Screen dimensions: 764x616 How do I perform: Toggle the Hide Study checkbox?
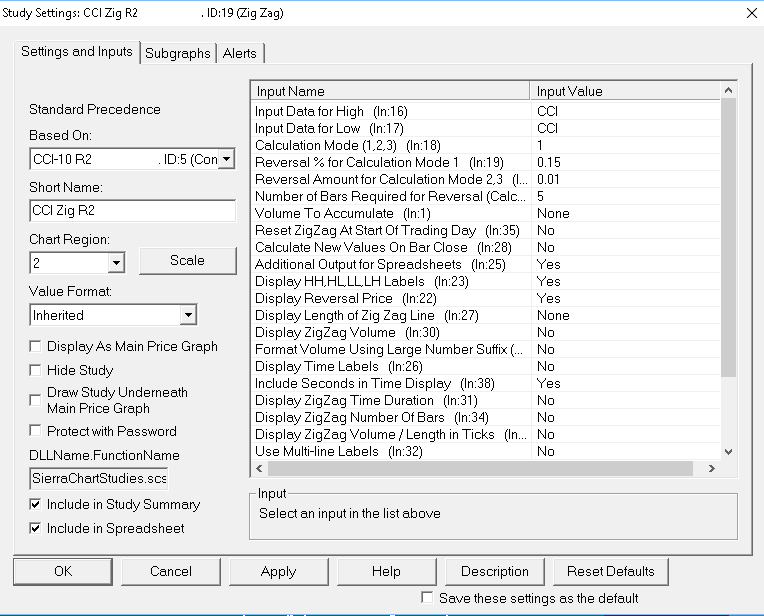click(x=37, y=370)
